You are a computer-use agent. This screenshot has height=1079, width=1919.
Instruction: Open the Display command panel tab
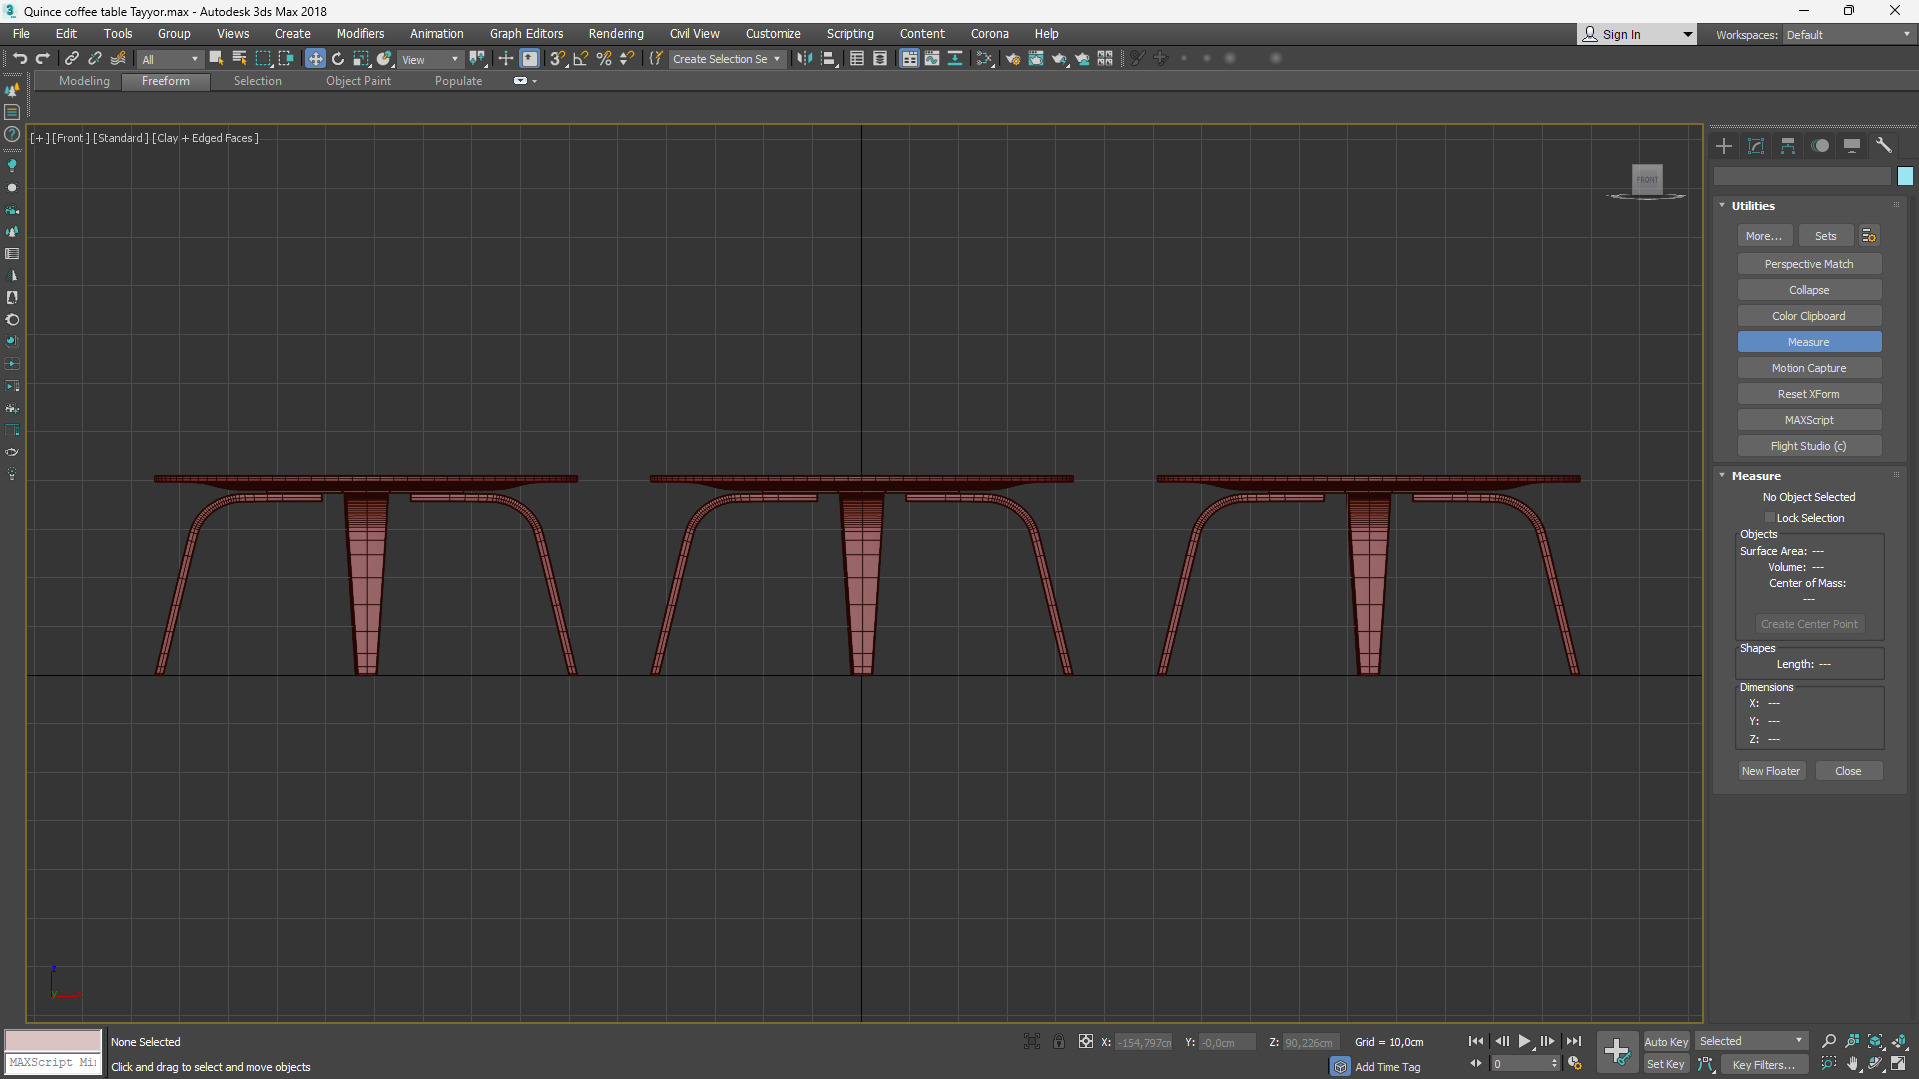pyautogui.click(x=1852, y=146)
